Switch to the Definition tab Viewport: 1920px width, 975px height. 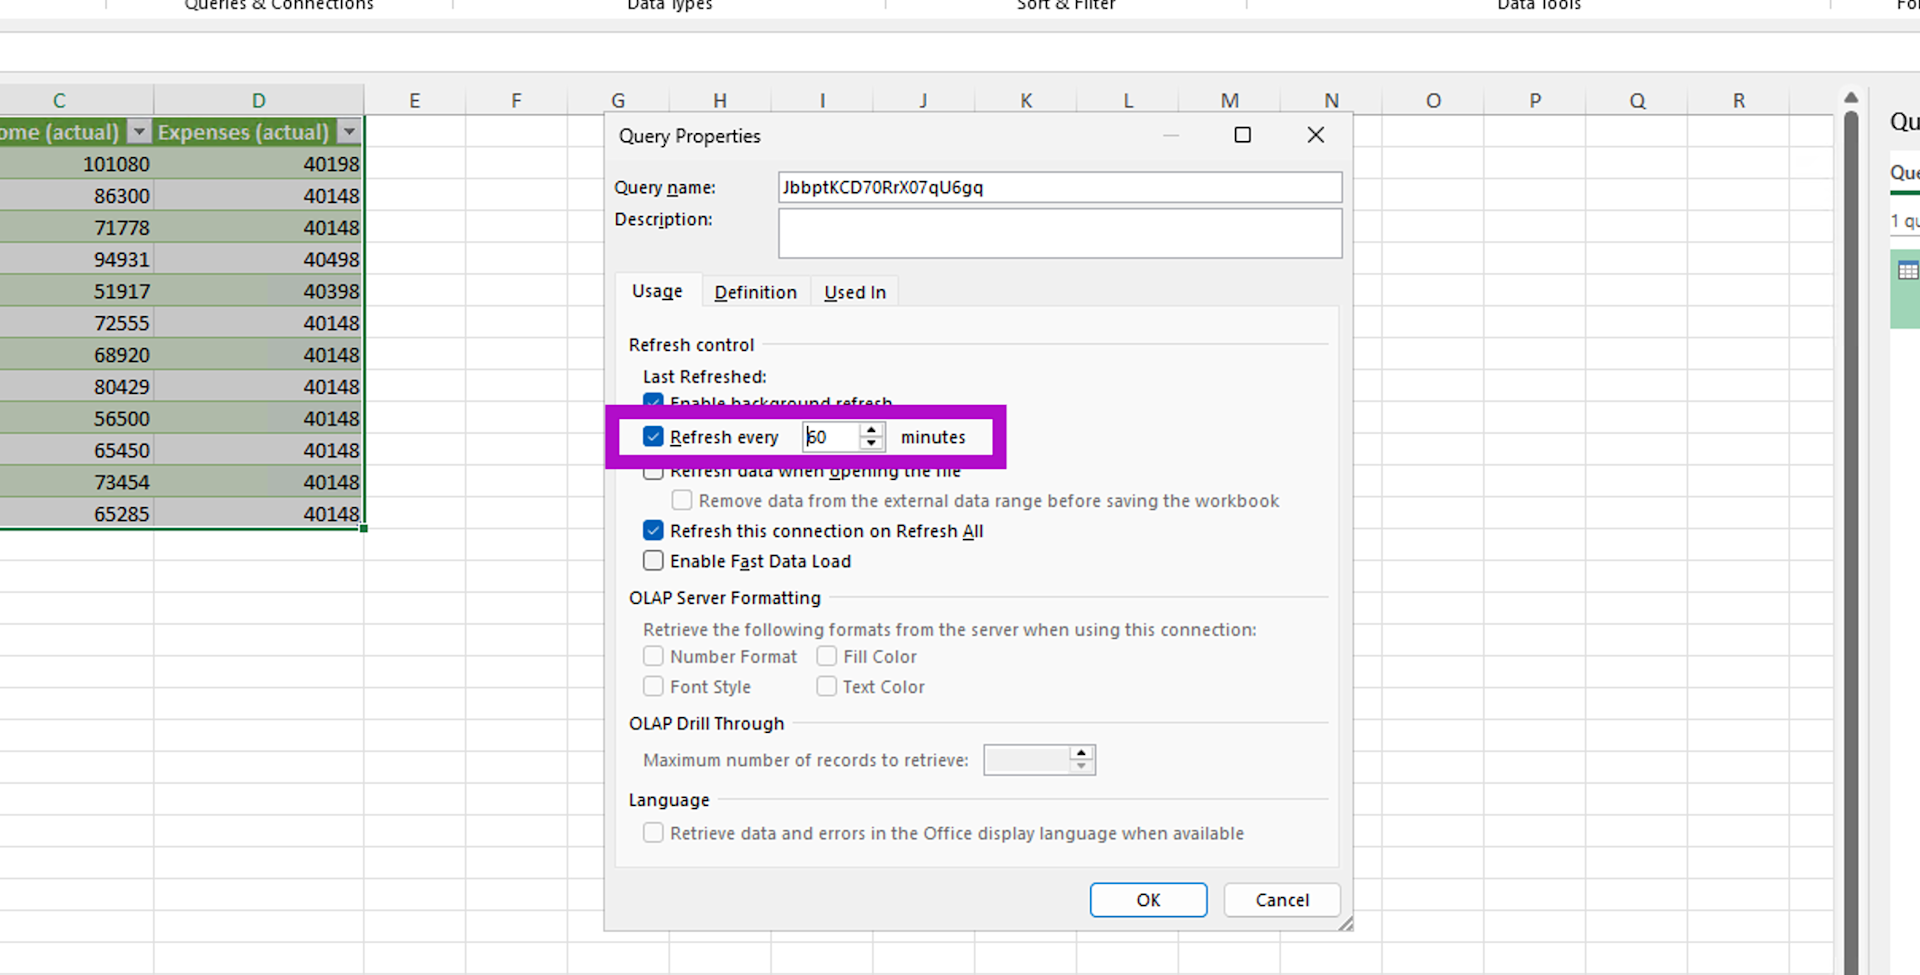click(755, 291)
